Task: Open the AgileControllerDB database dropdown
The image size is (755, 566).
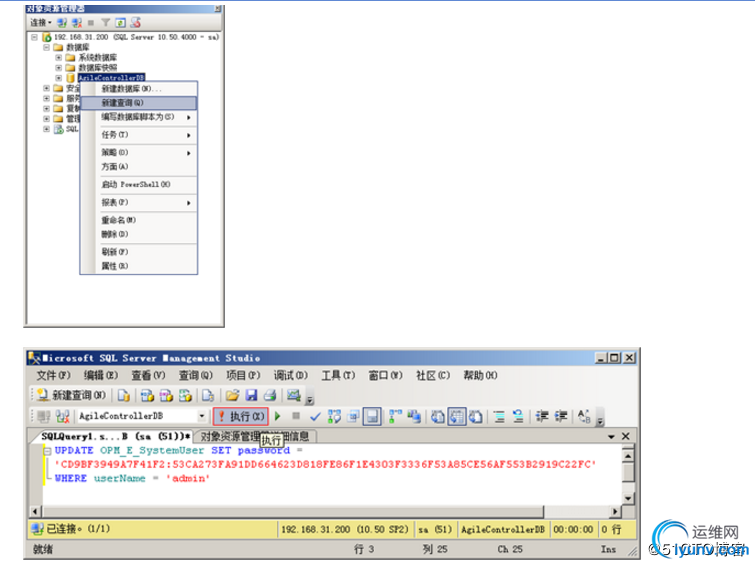Action: tap(202, 416)
